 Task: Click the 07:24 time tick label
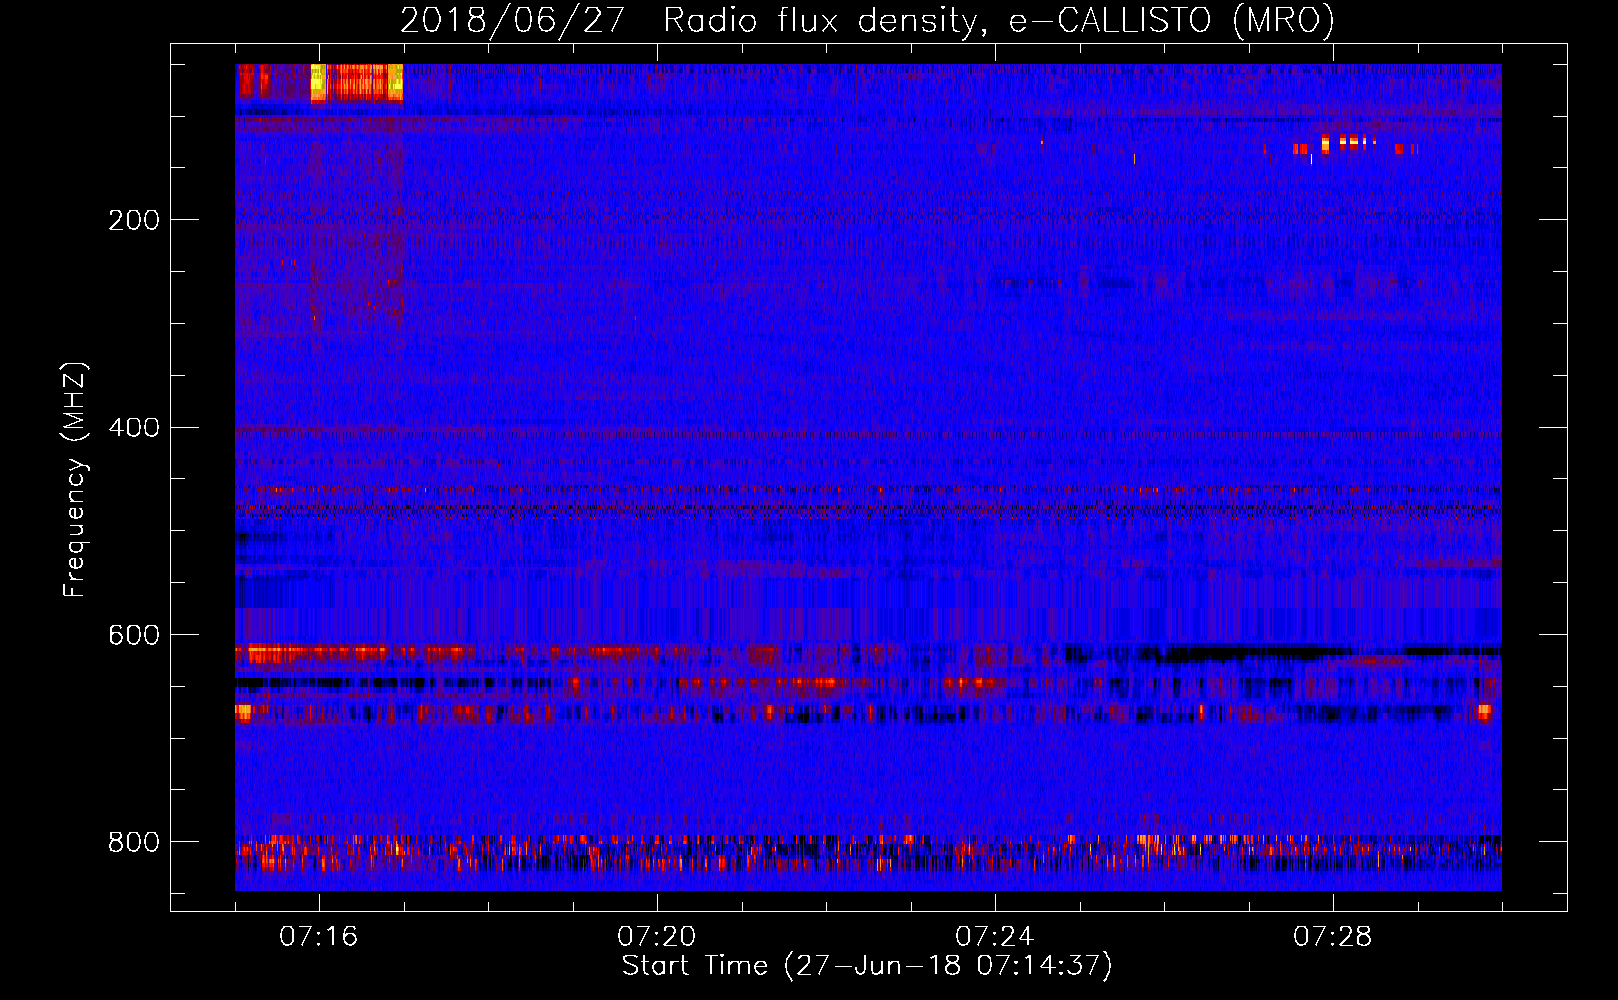[995, 937]
